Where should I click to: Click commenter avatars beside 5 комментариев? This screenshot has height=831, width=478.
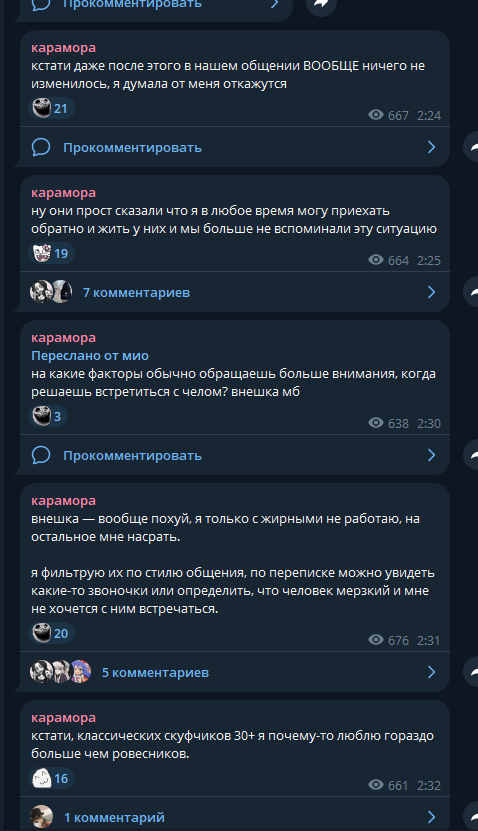[60, 672]
